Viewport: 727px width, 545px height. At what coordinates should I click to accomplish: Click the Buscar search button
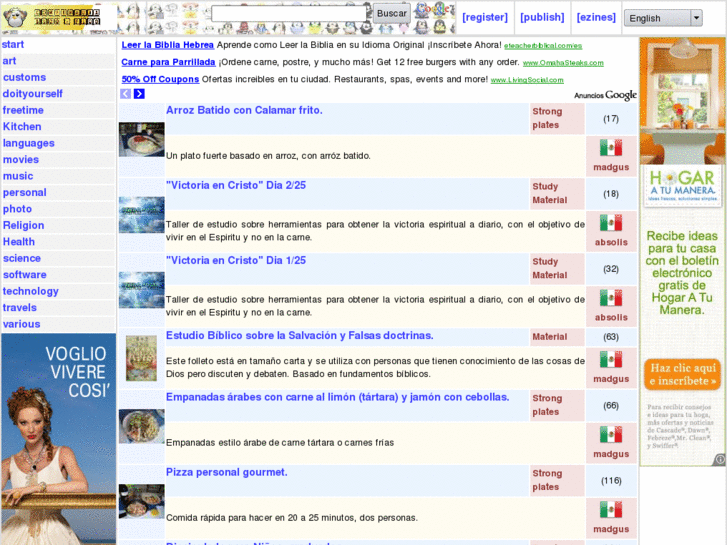pyautogui.click(x=392, y=13)
